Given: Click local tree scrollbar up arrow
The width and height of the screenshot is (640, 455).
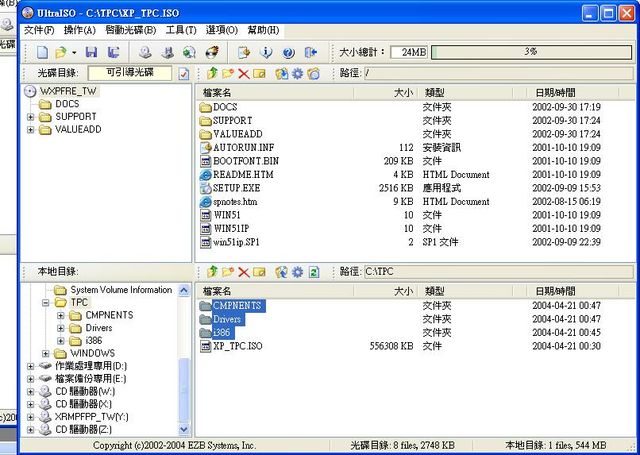Looking at the screenshot, I should coord(184,290).
